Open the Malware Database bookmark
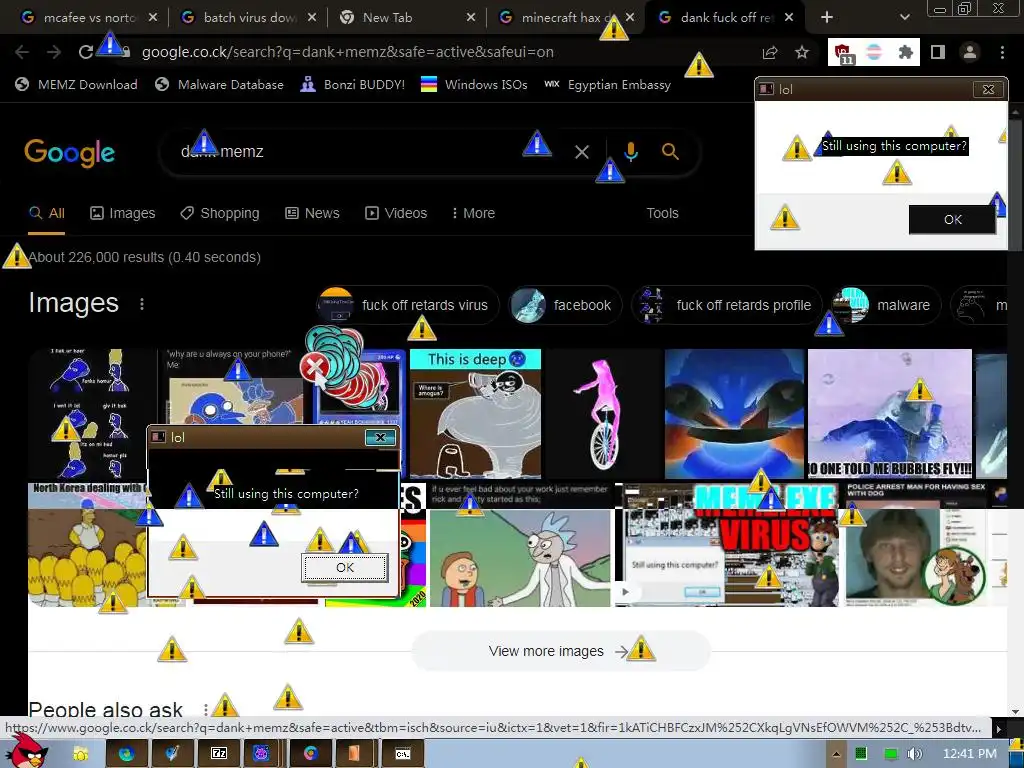 219,84
